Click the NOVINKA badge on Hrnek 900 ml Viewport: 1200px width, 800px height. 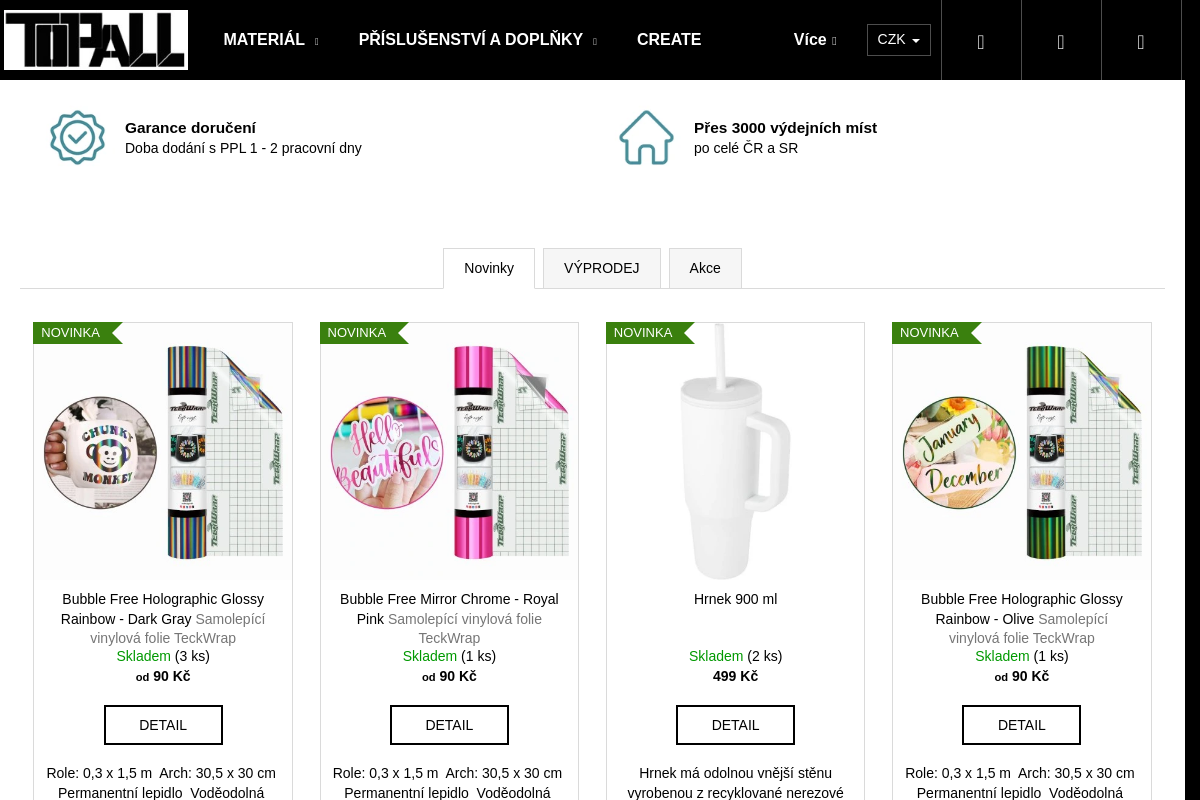(643, 333)
